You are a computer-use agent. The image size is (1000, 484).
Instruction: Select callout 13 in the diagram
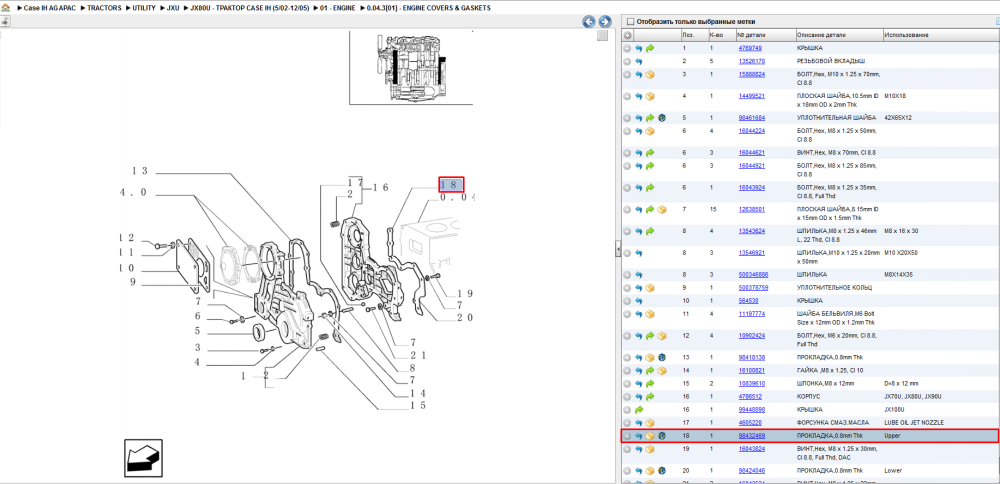pyautogui.click(x=140, y=171)
